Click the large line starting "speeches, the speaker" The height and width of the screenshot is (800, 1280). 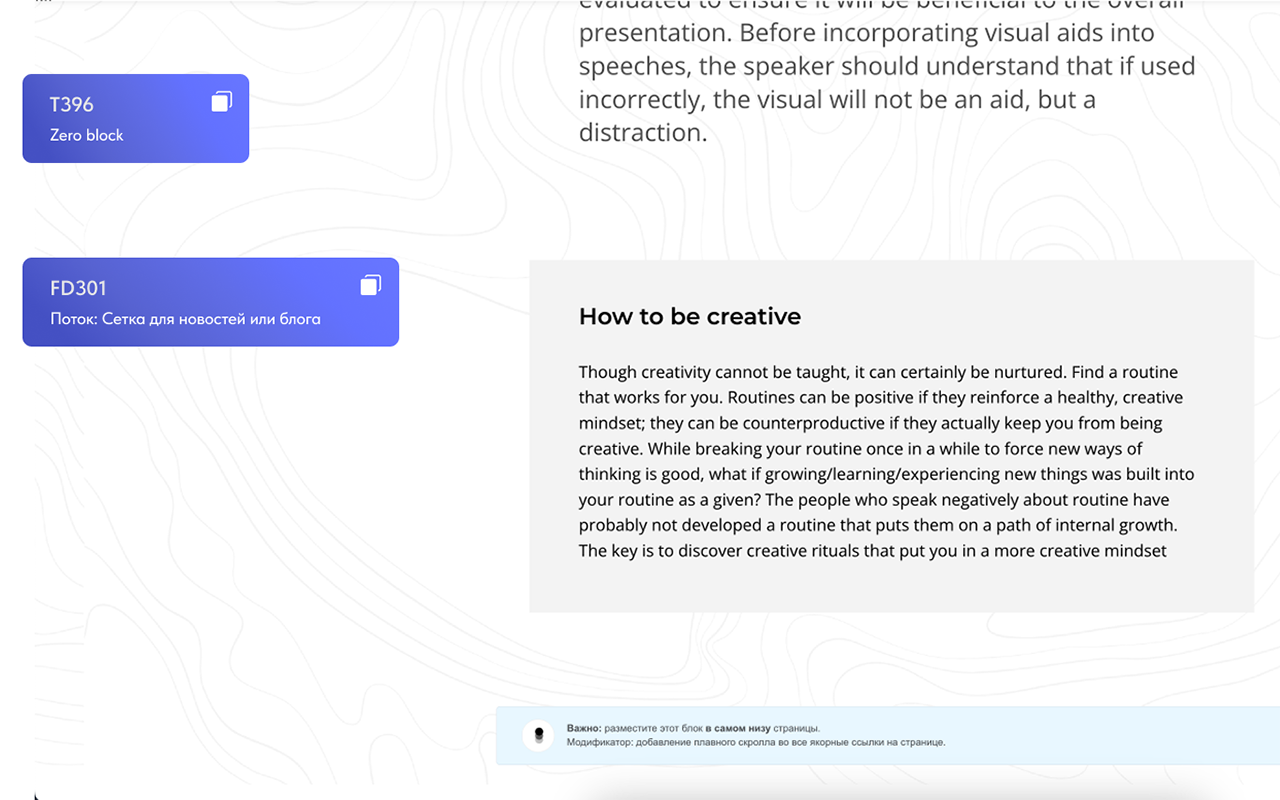[x=887, y=66]
